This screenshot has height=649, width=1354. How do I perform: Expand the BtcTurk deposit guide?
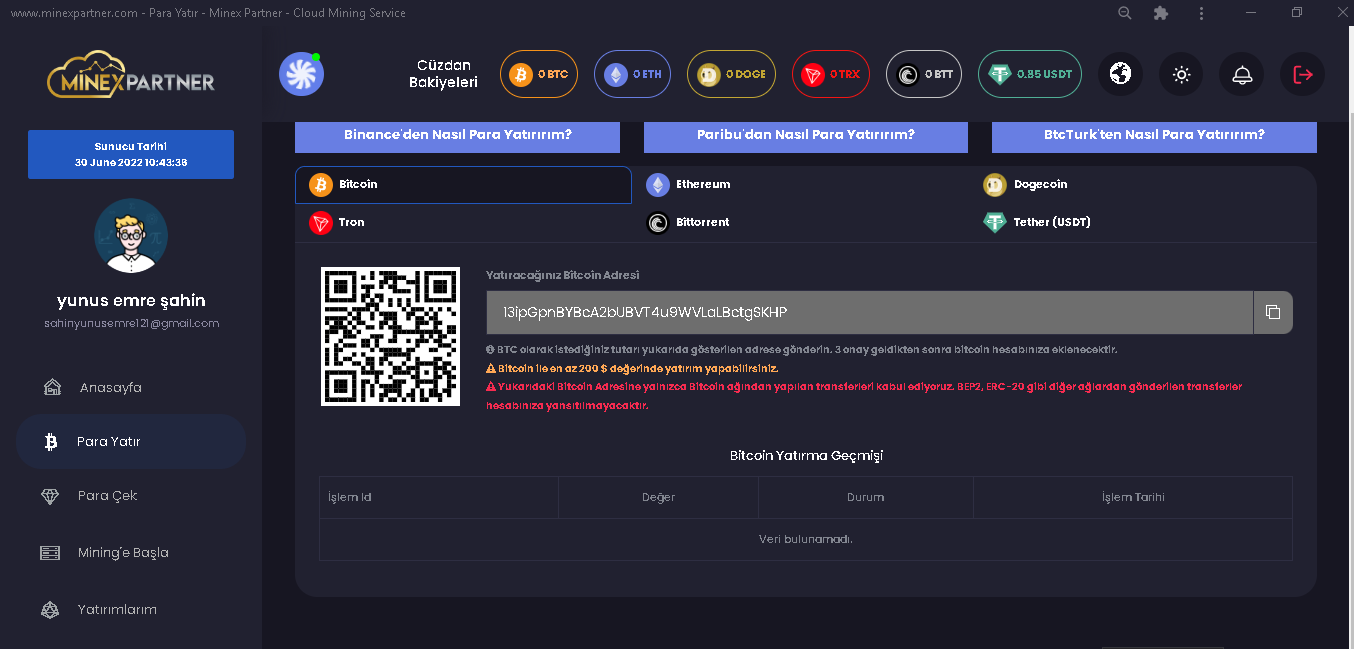[1154, 135]
